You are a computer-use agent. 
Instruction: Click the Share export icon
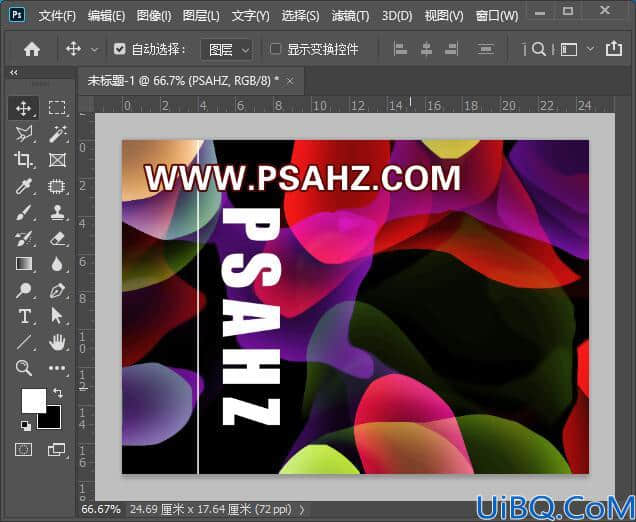pyautogui.click(x=614, y=48)
